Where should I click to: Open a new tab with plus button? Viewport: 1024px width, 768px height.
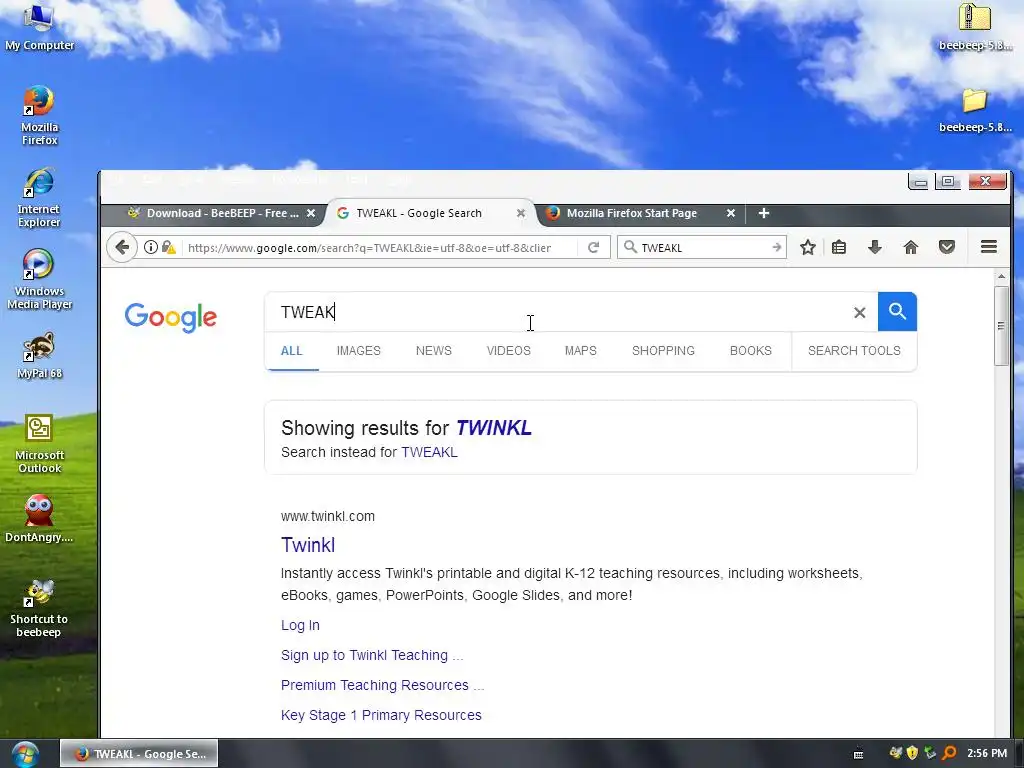[x=763, y=213]
